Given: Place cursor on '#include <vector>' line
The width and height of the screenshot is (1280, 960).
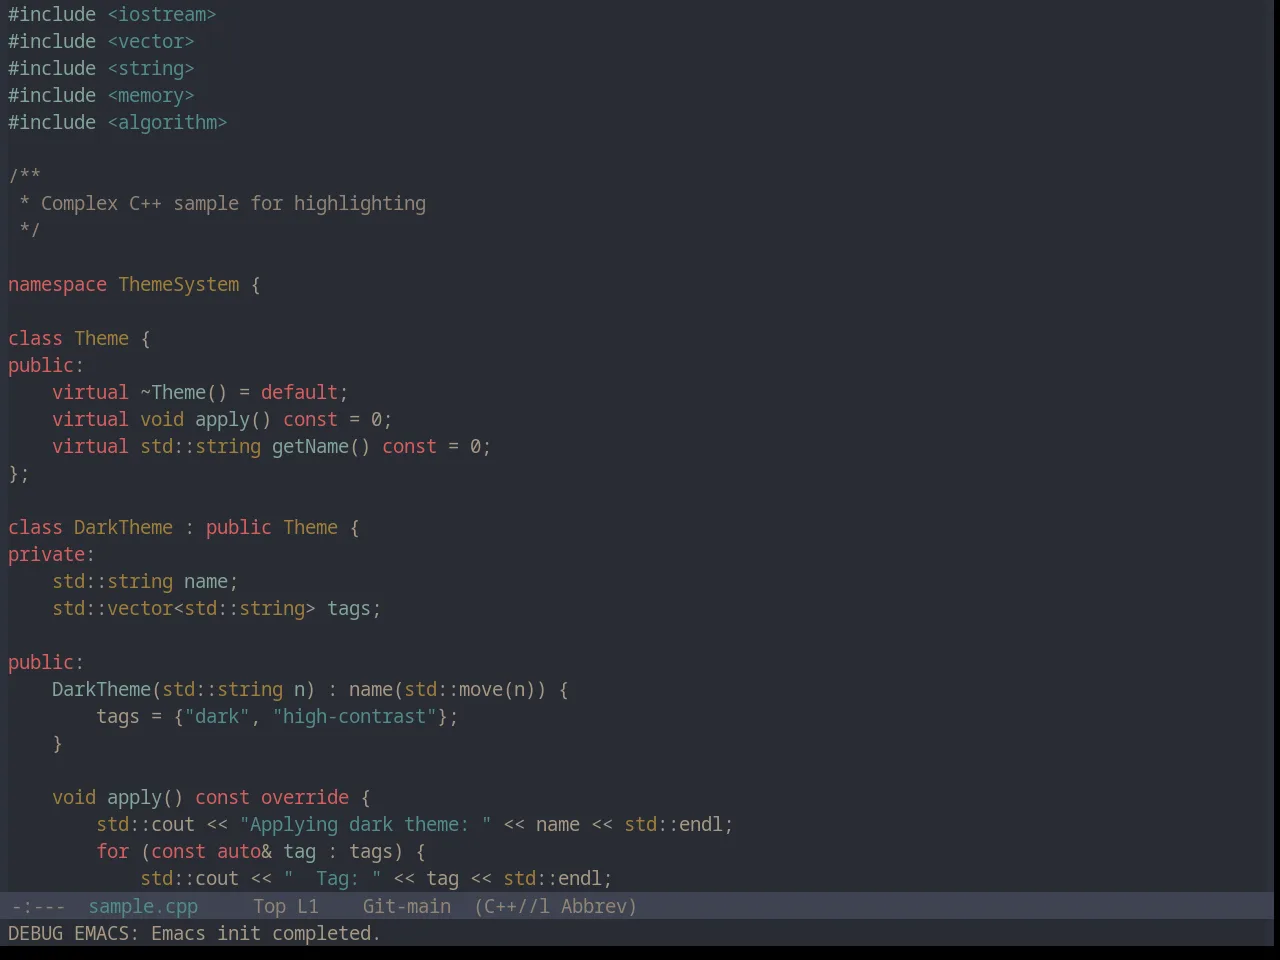Looking at the screenshot, I should pos(101,41).
